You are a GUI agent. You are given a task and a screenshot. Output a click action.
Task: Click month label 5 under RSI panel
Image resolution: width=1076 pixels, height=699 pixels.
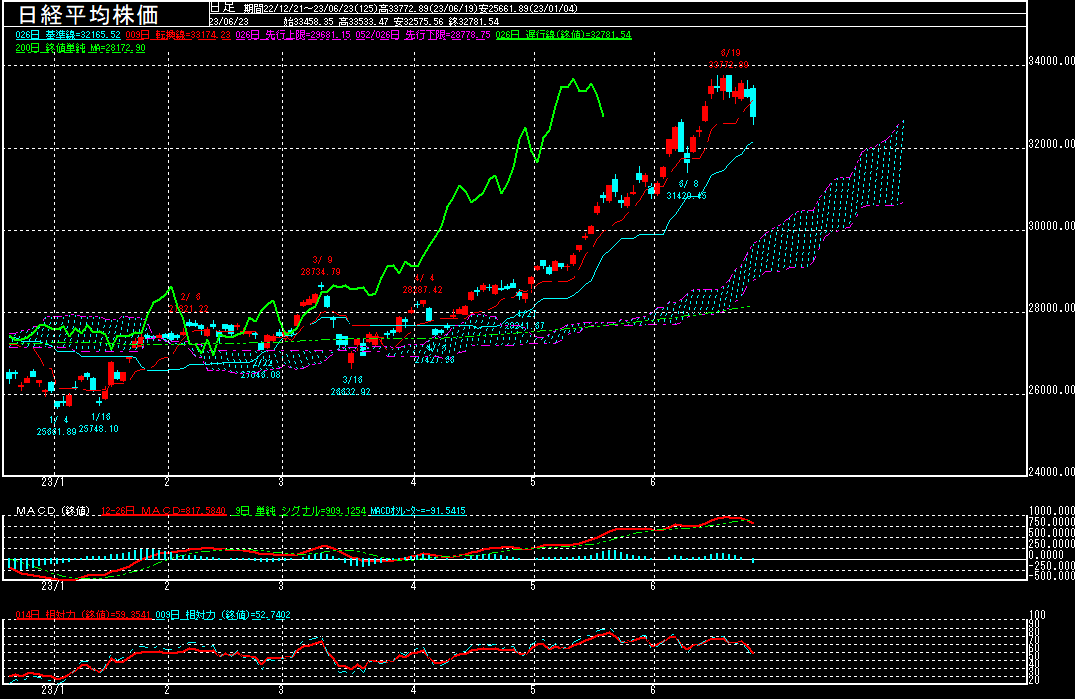533,690
